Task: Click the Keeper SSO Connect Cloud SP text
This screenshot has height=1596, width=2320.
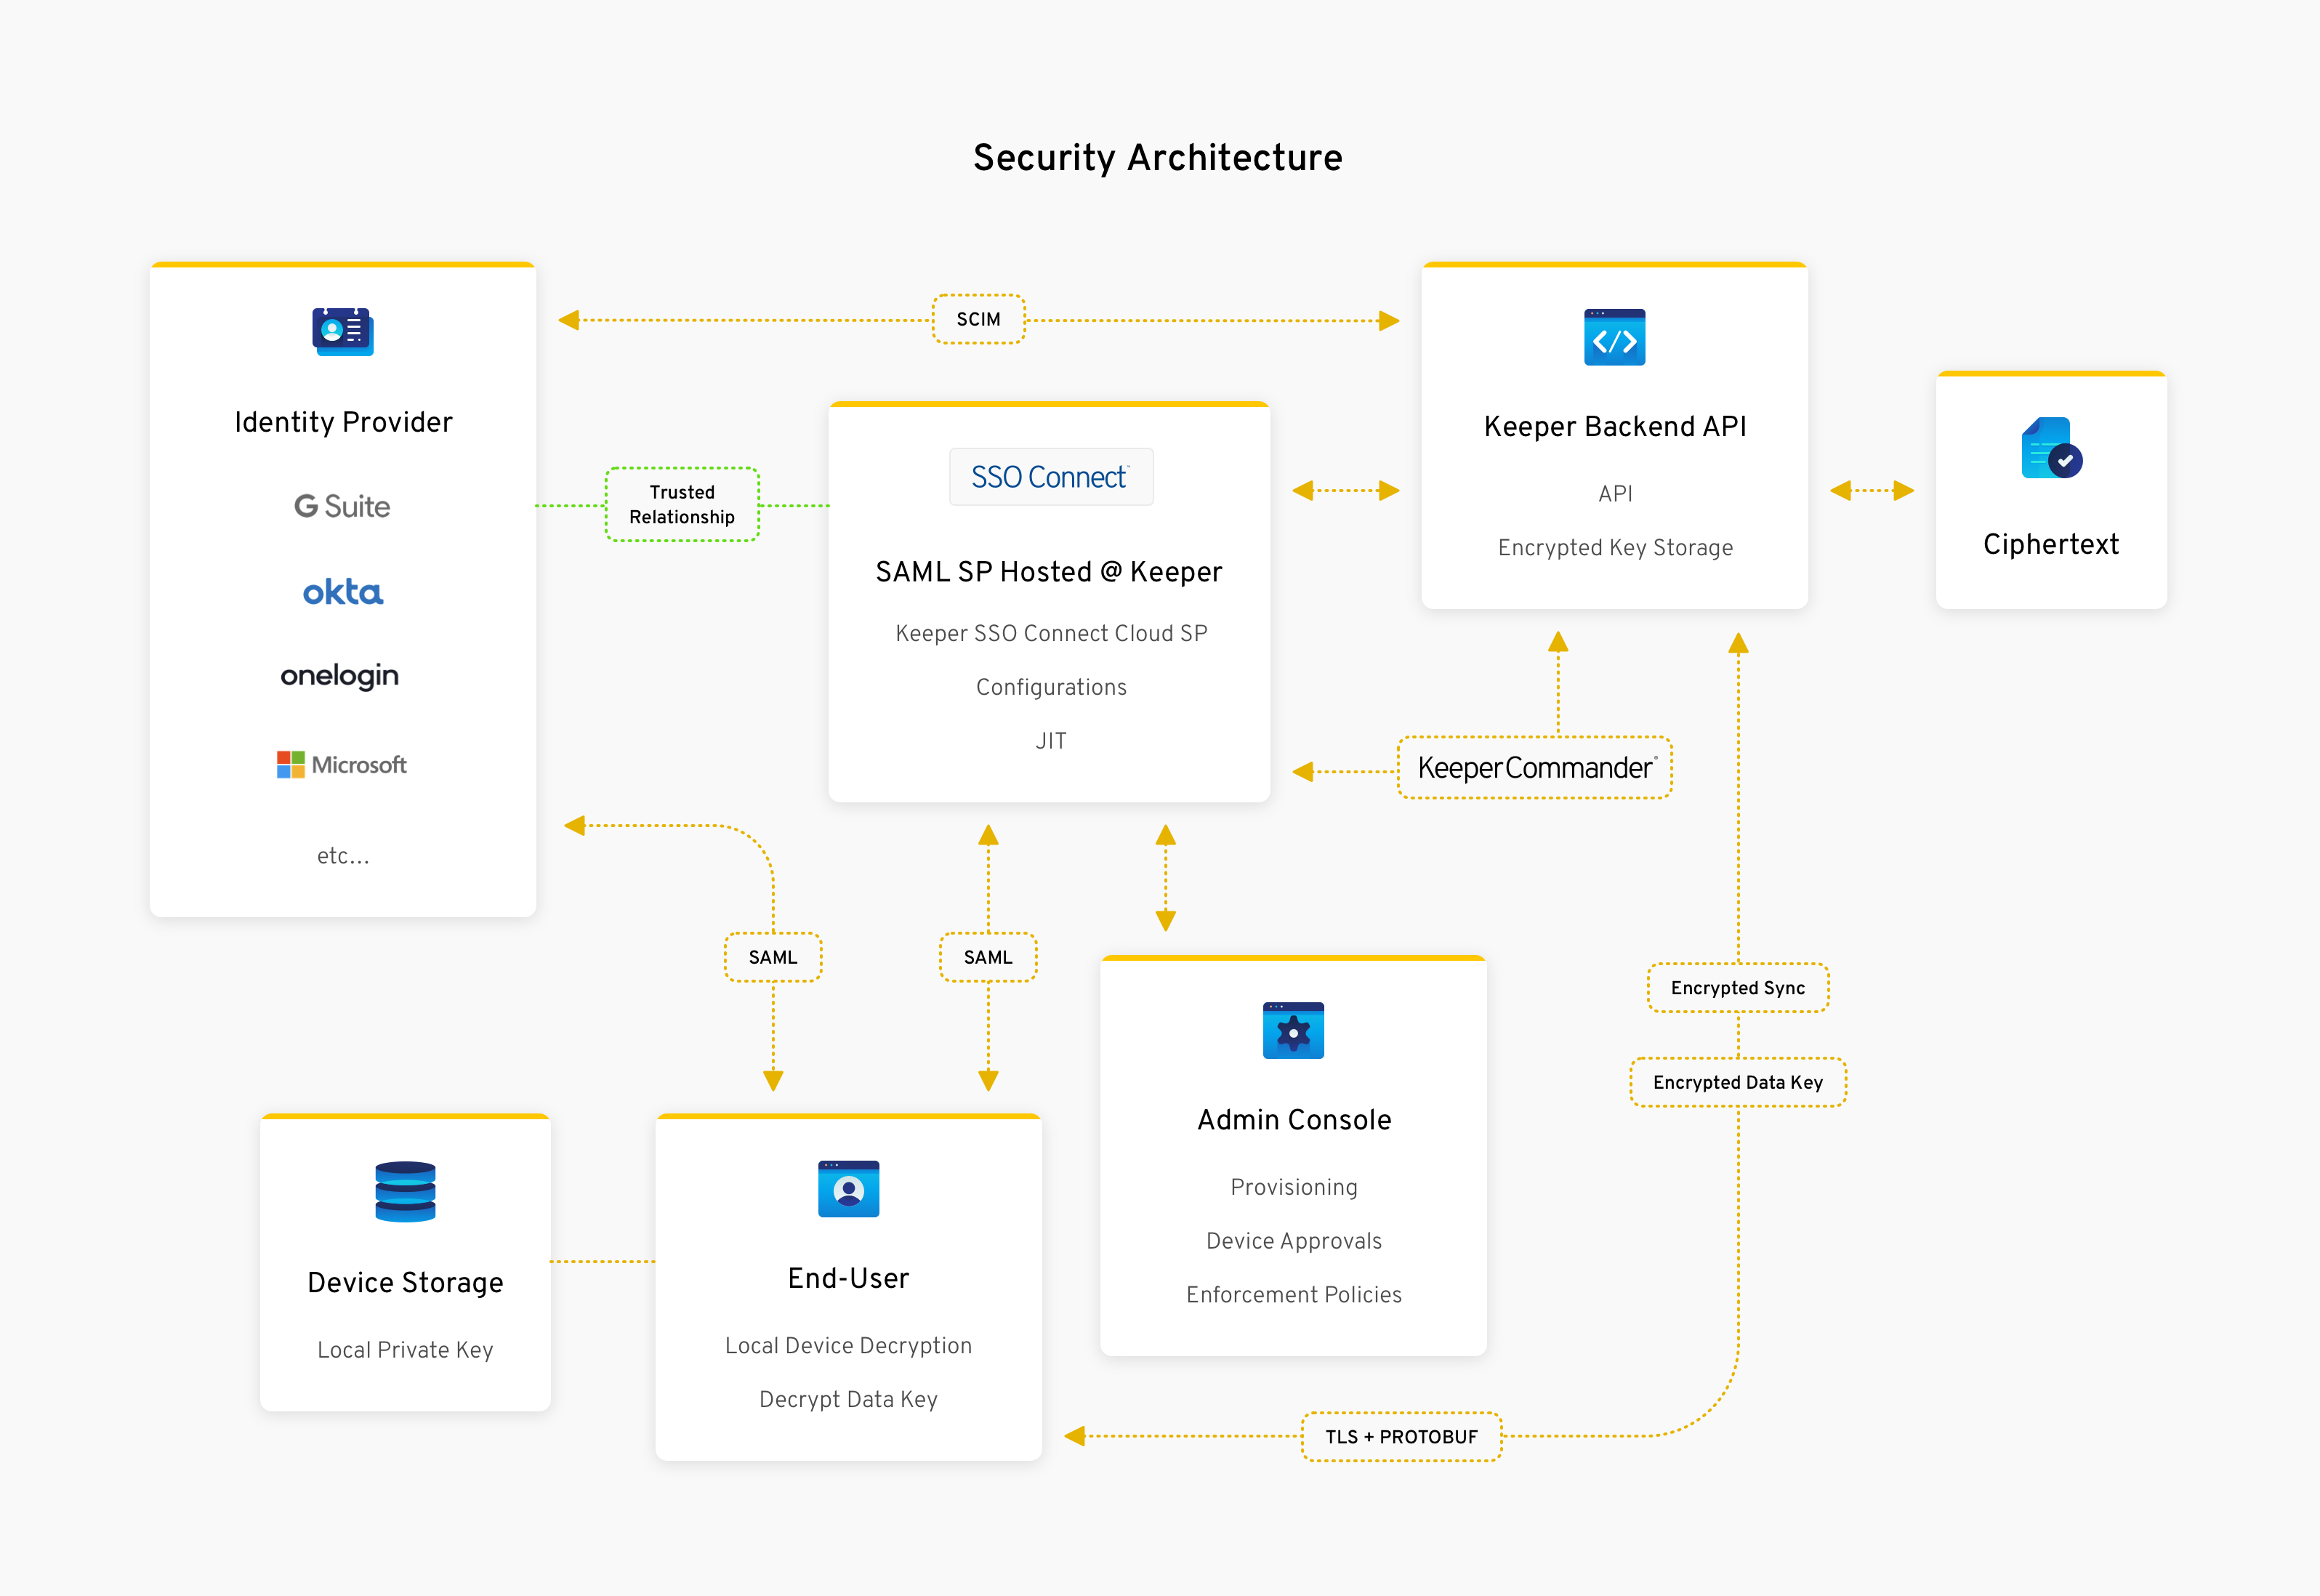Action: (1051, 634)
